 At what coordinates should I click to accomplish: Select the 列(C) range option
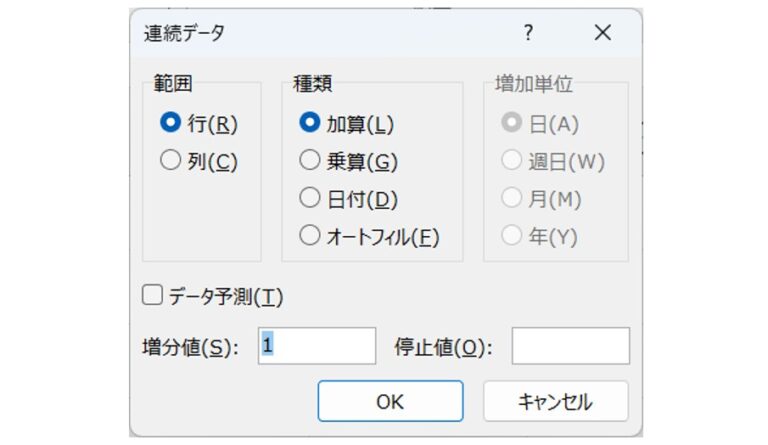170,160
